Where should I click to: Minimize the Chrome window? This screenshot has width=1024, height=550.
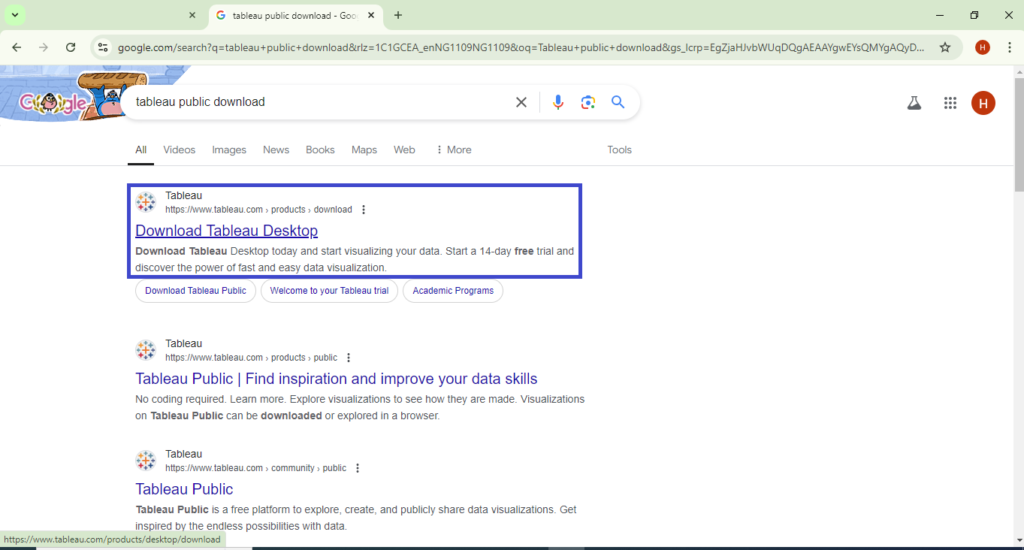[x=940, y=15]
